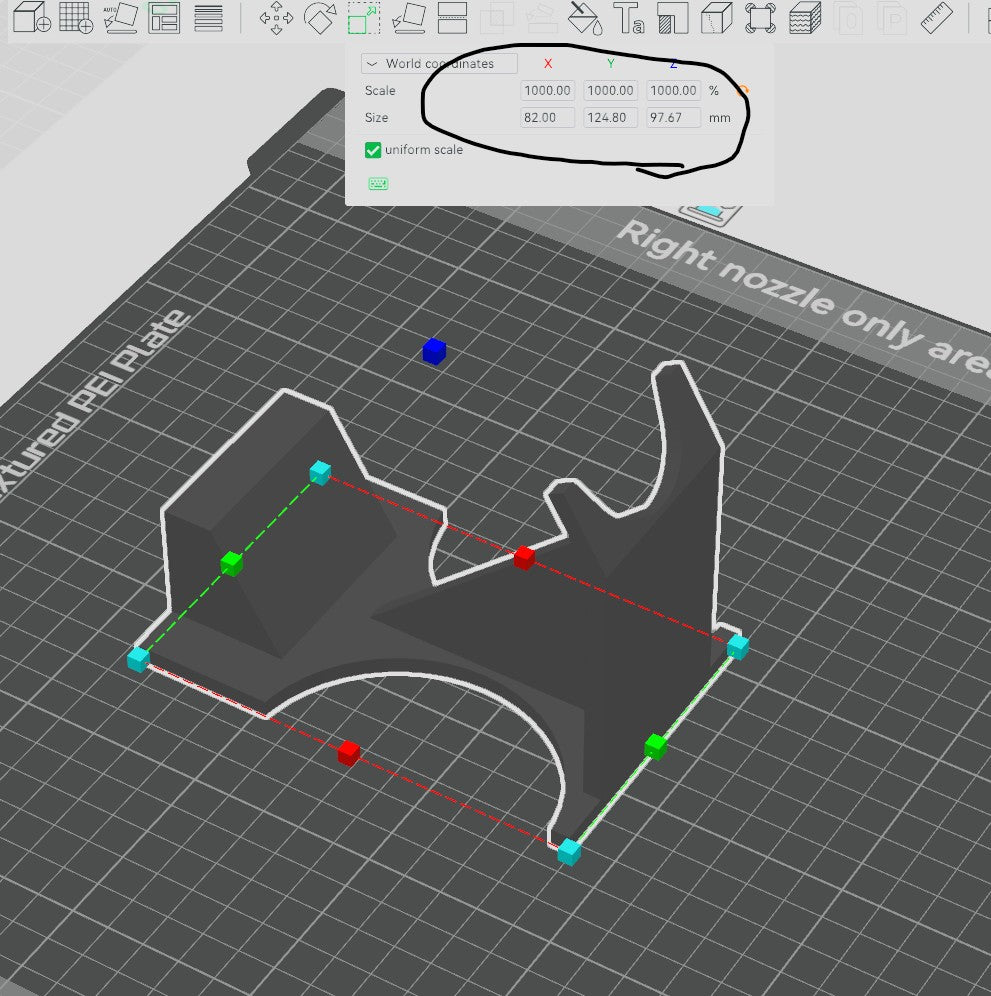Click the orange reset scale icon

point(742,90)
